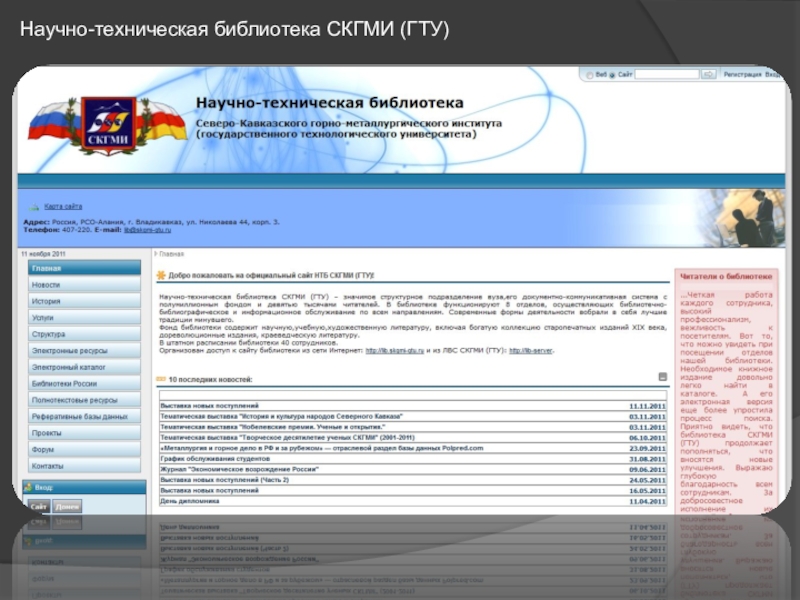Click the search input field
This screenshot has width=800, height=600.
[x=666, y=74]
